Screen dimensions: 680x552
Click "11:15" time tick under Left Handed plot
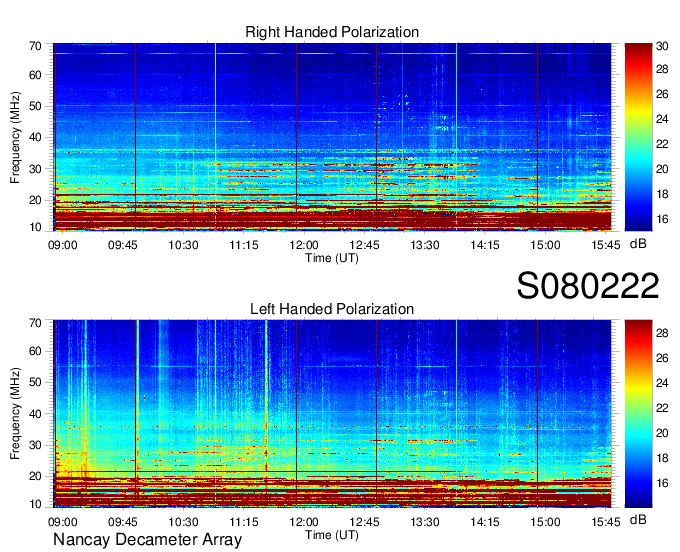click(244, 522)
